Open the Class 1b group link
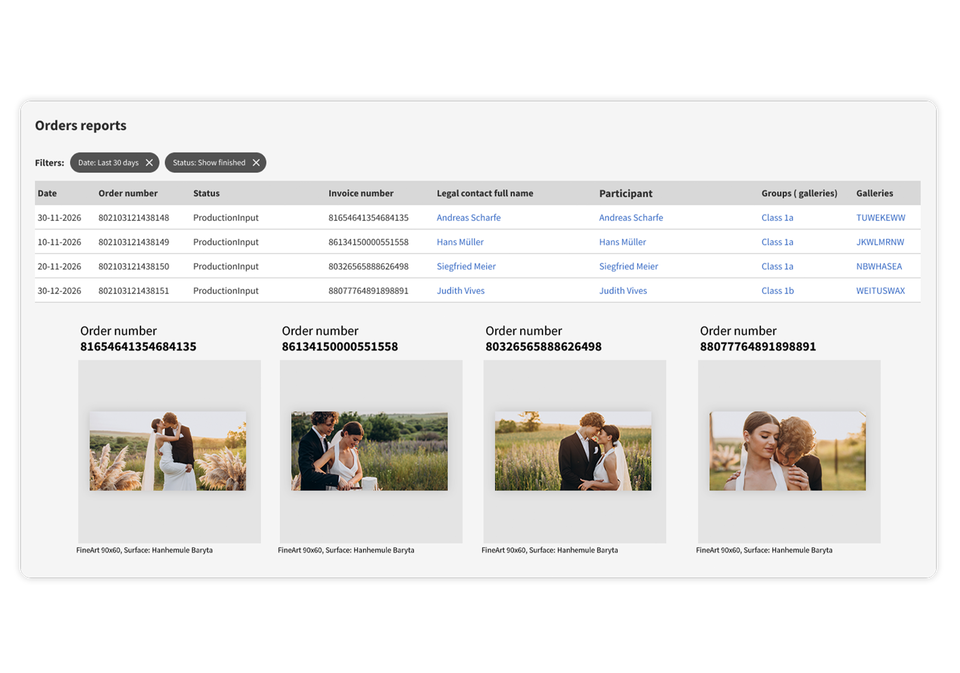 tap(778, 291)
